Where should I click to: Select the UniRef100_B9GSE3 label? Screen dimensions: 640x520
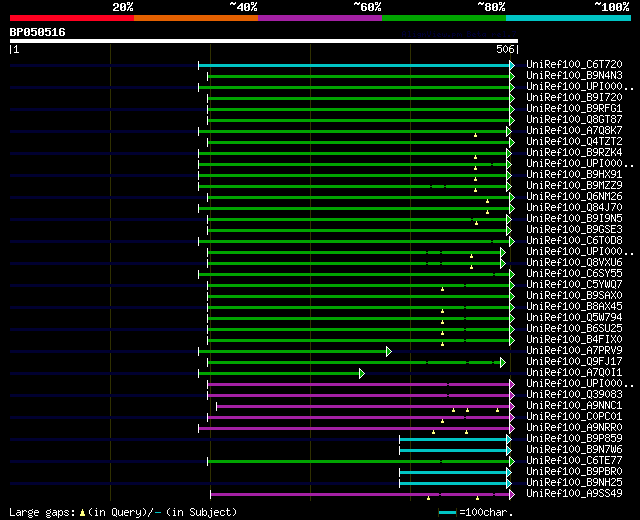[x=574, y=230]
